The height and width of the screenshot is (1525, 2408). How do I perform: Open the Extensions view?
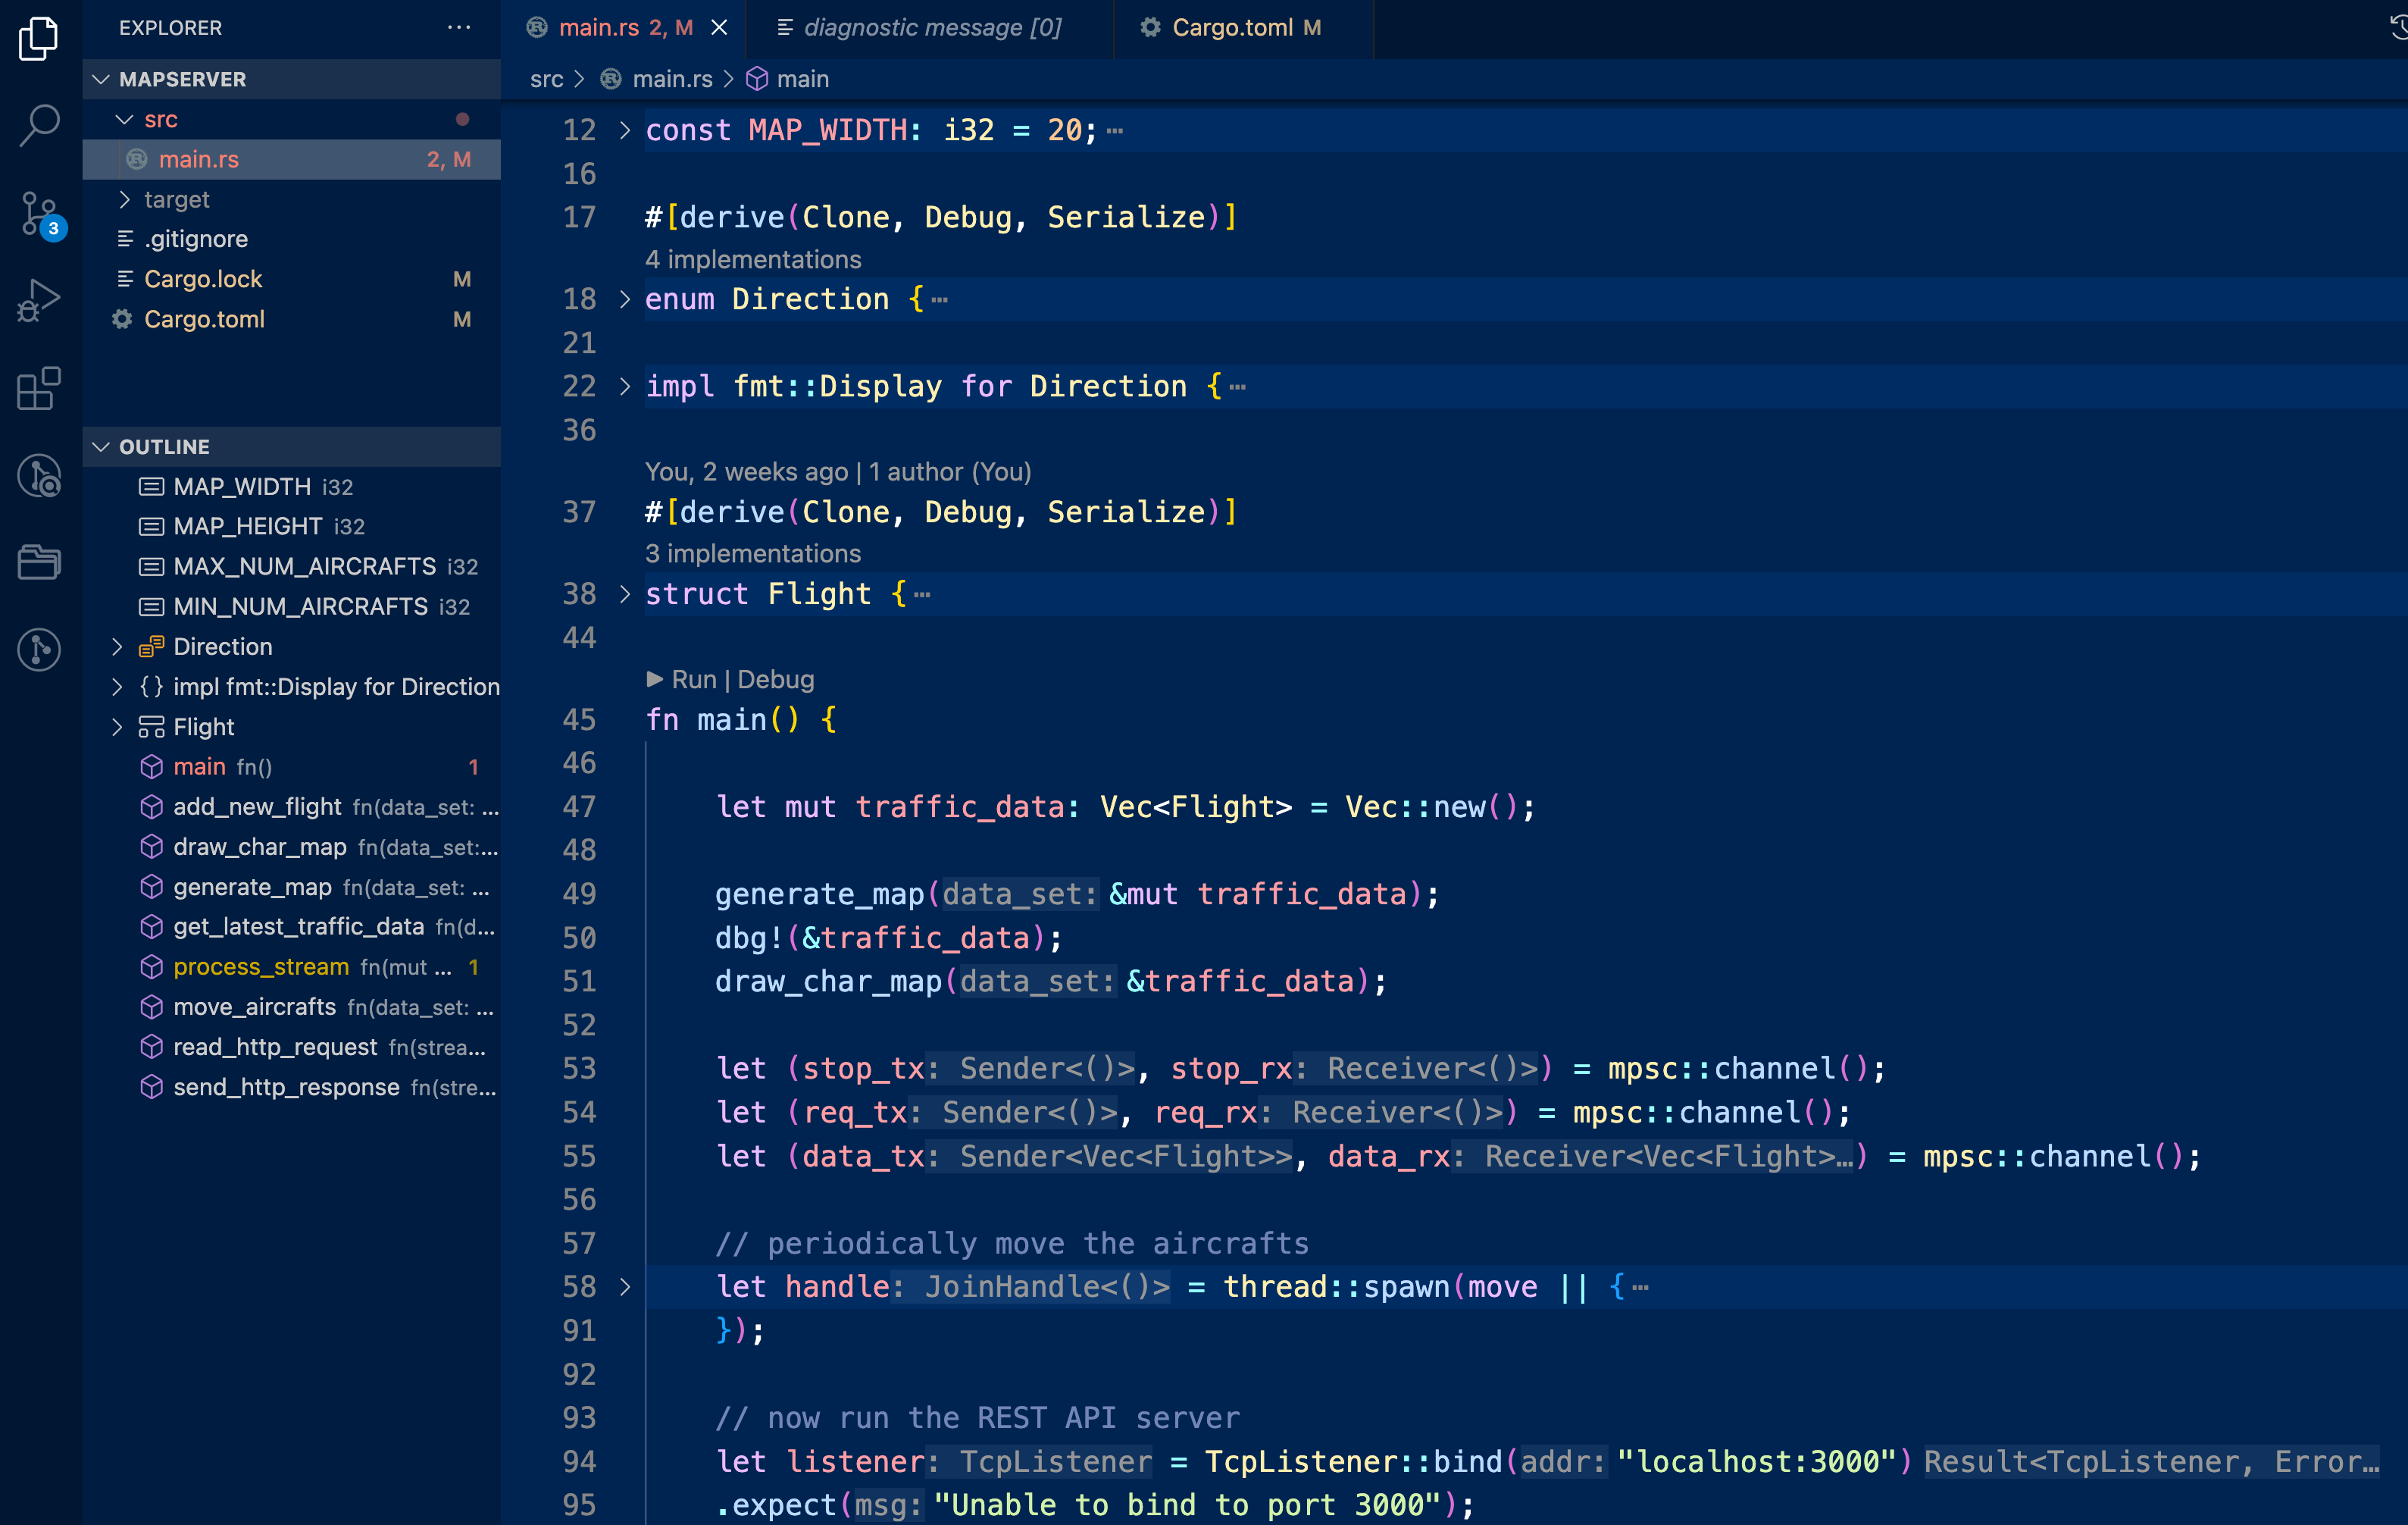(x=40, y=388)
